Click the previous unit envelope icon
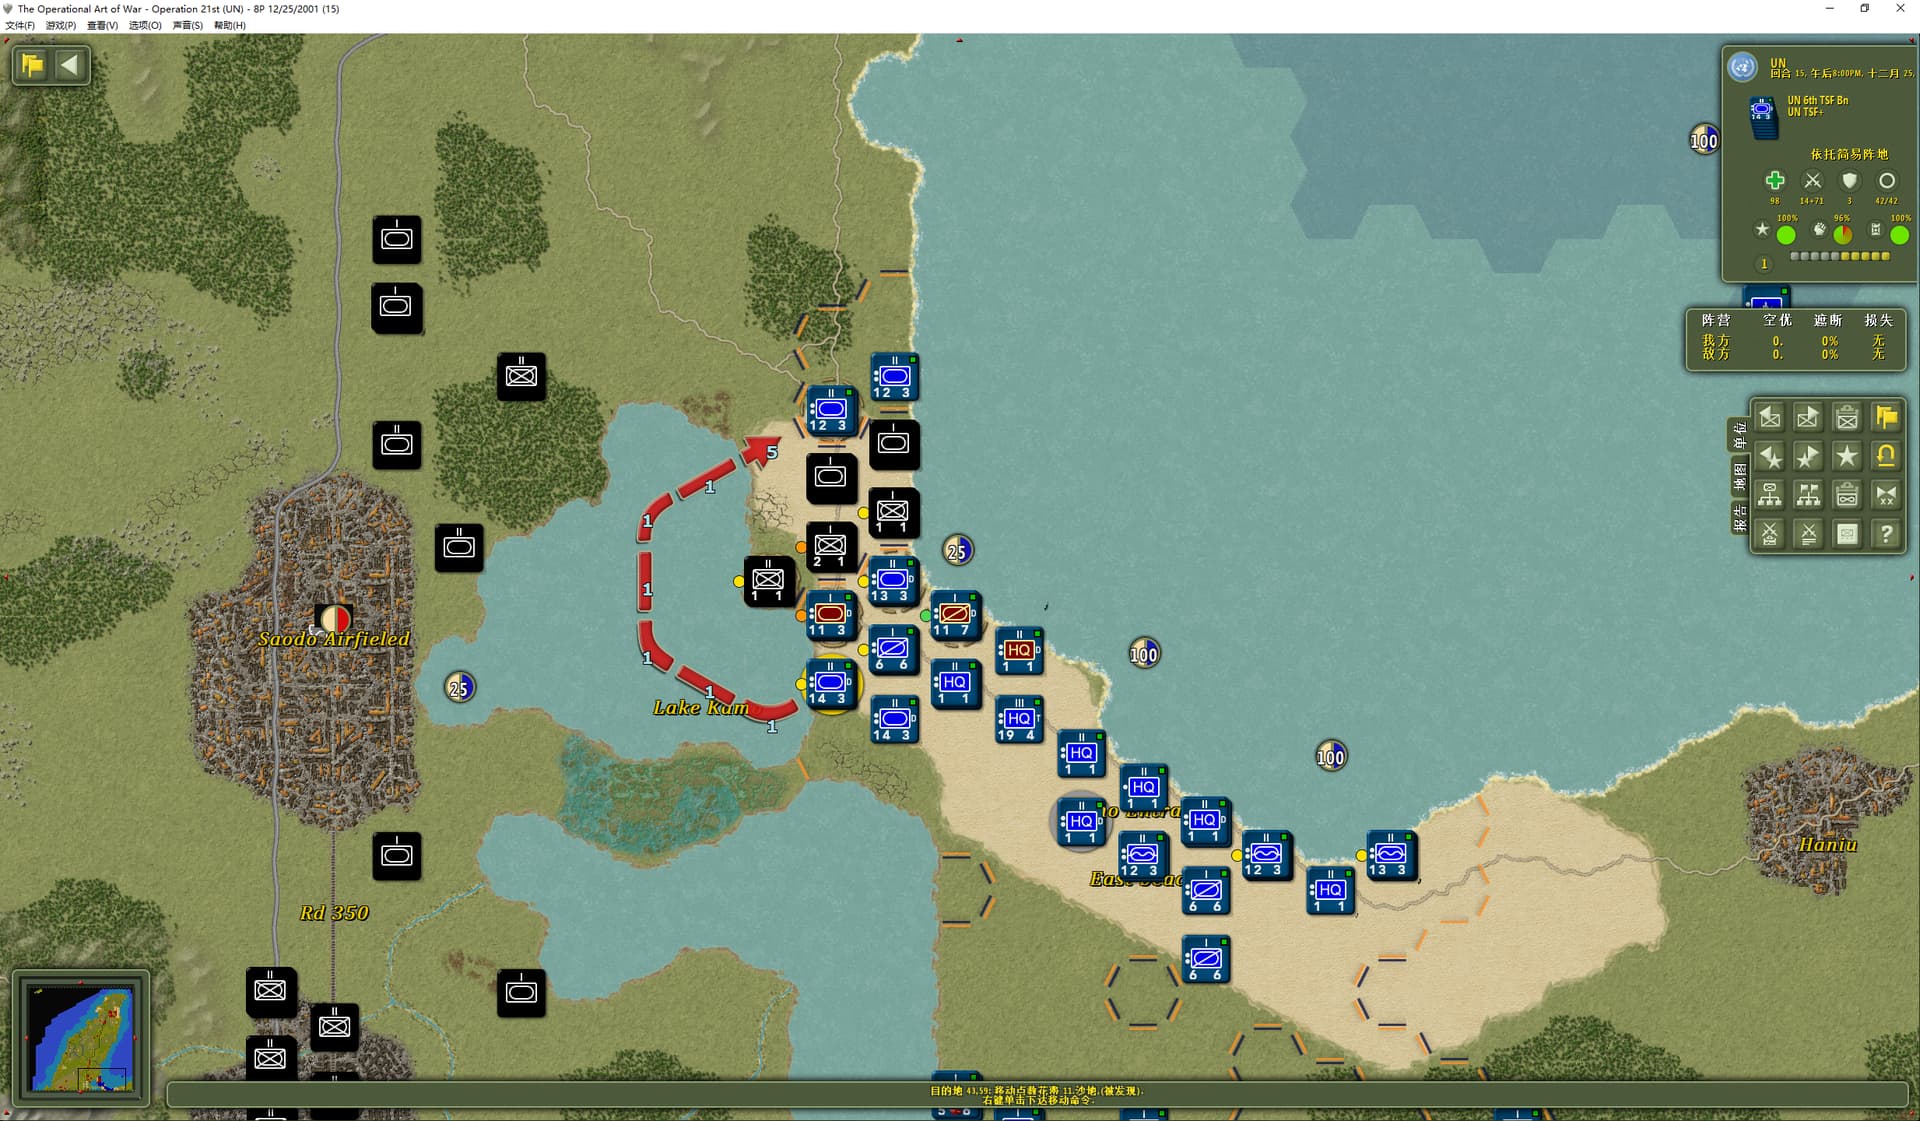 (x=1769, y=417)
